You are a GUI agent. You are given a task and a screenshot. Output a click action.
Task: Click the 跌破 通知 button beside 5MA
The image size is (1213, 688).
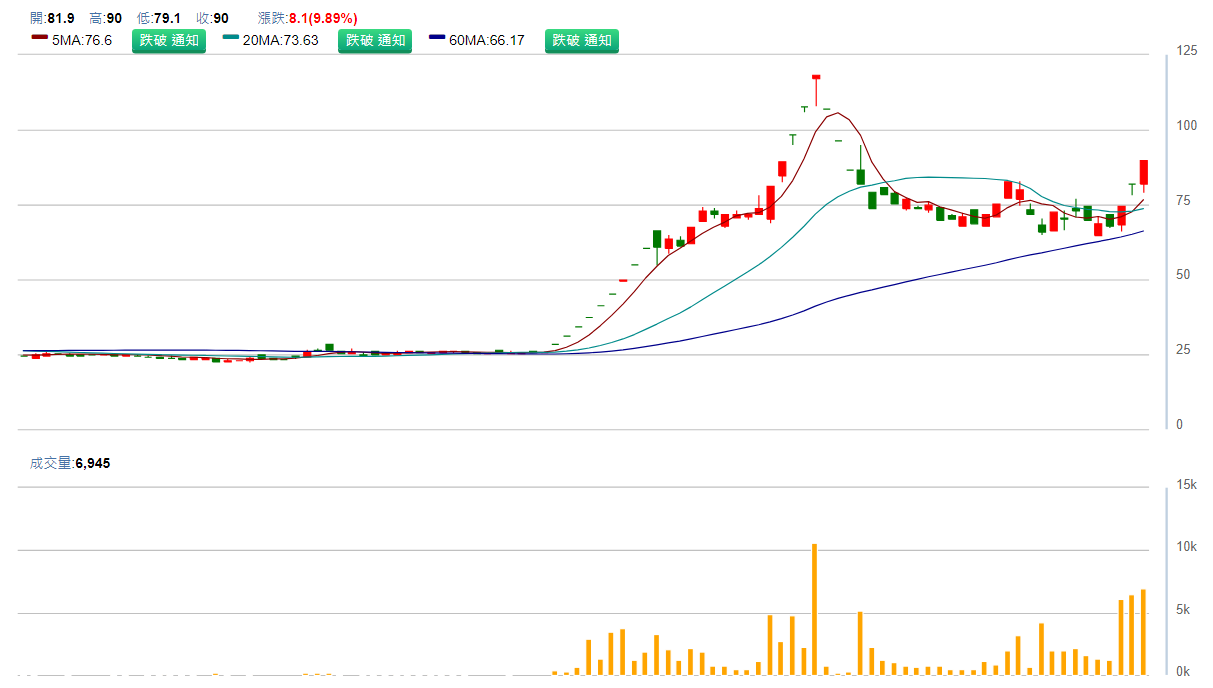click(x=169, y=41)
